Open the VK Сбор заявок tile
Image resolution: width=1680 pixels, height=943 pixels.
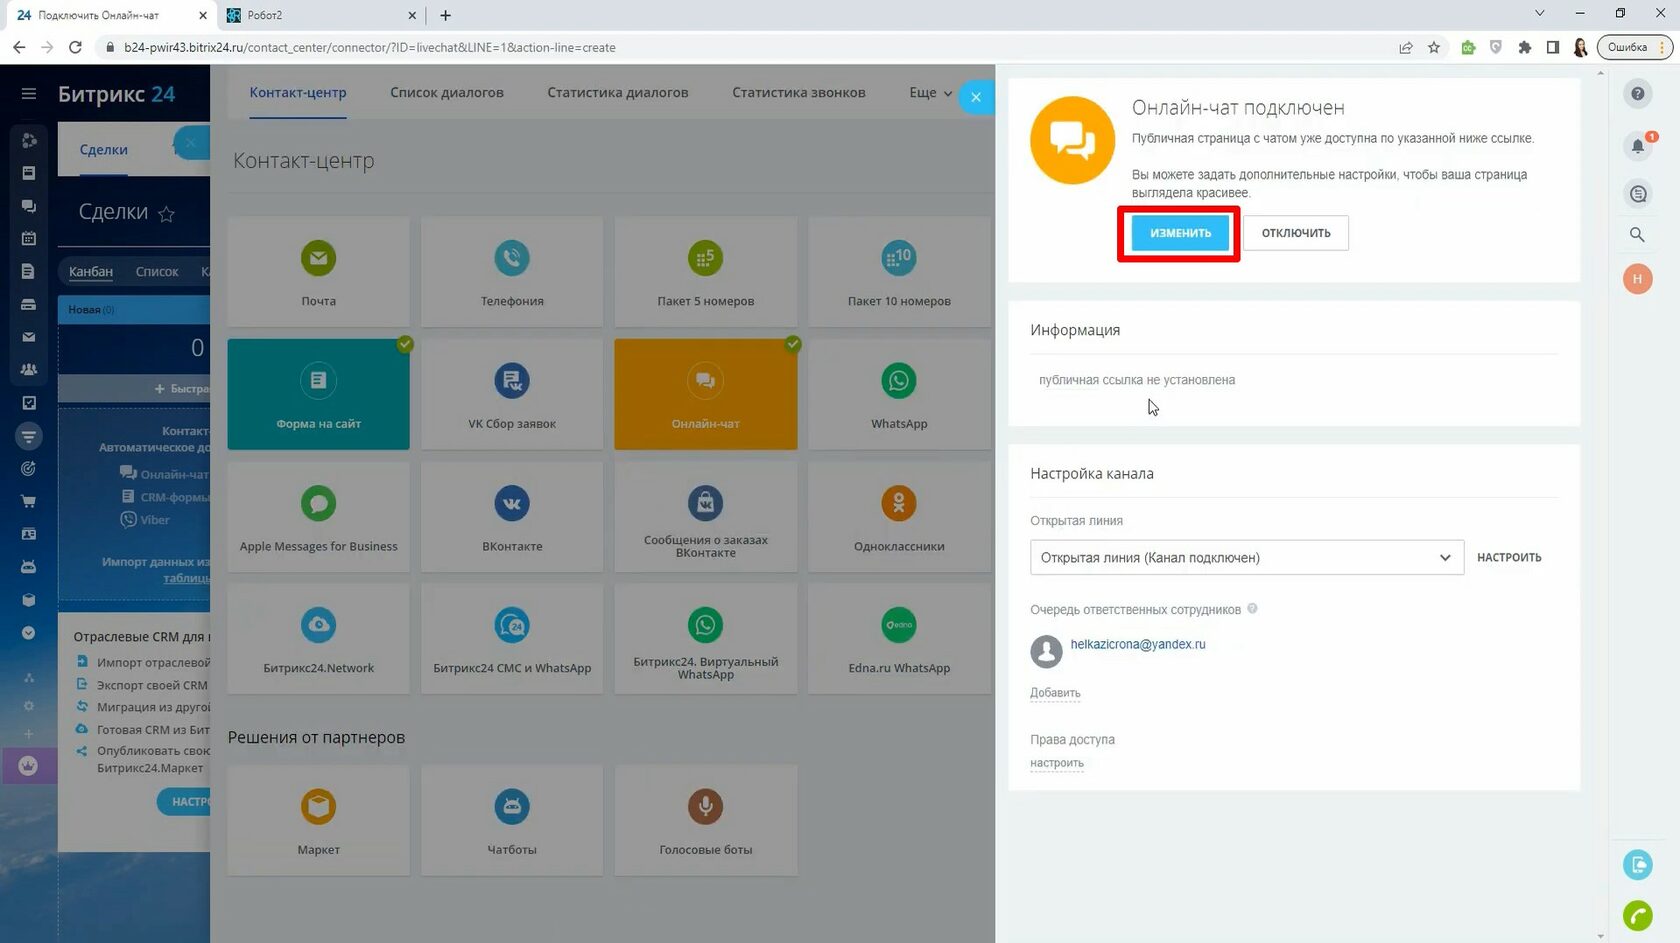[x=512, y=394]
